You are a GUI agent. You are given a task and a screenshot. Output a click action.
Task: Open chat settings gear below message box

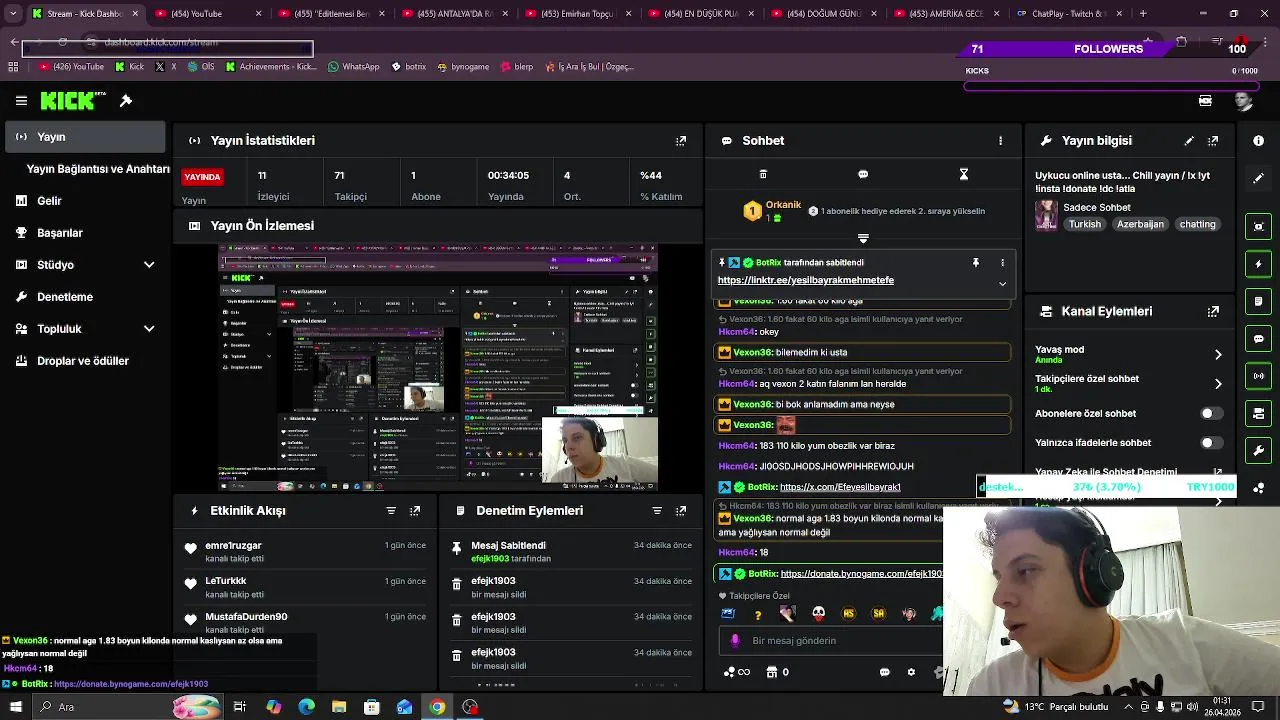click(911, 672)
